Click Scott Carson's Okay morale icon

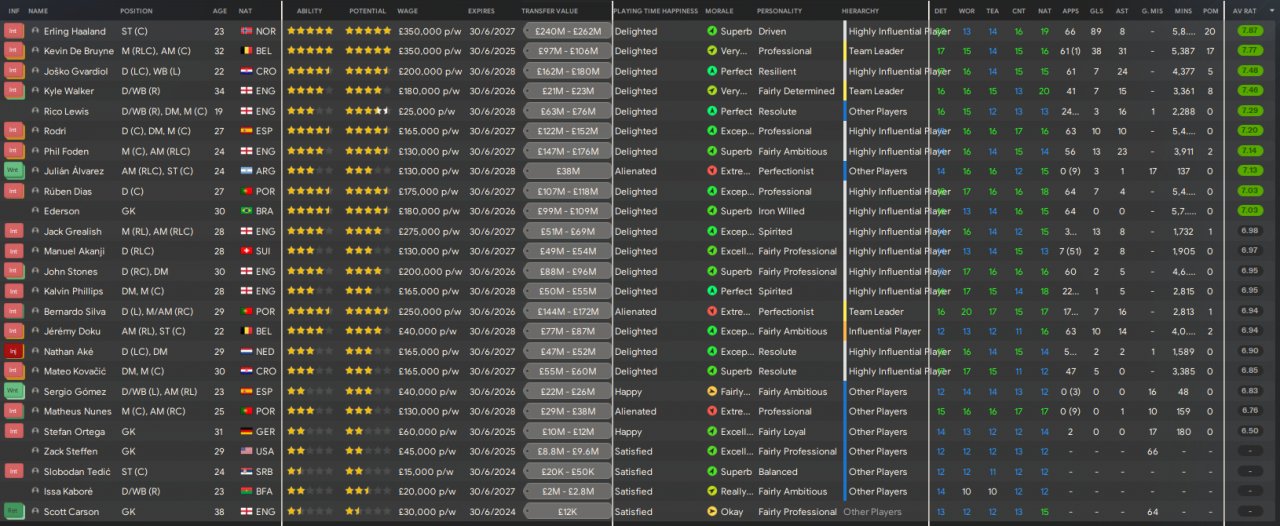[x=712, y=511]
